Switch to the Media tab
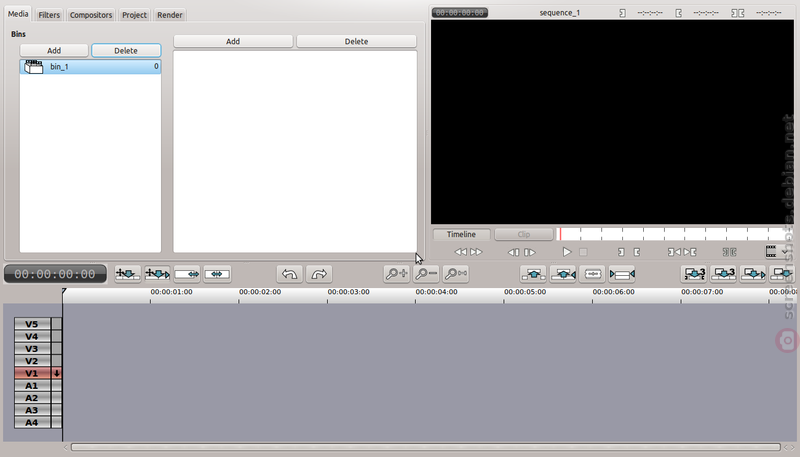Image resolution: width=800 pixels, height=457 pixels. click(18, 14)
